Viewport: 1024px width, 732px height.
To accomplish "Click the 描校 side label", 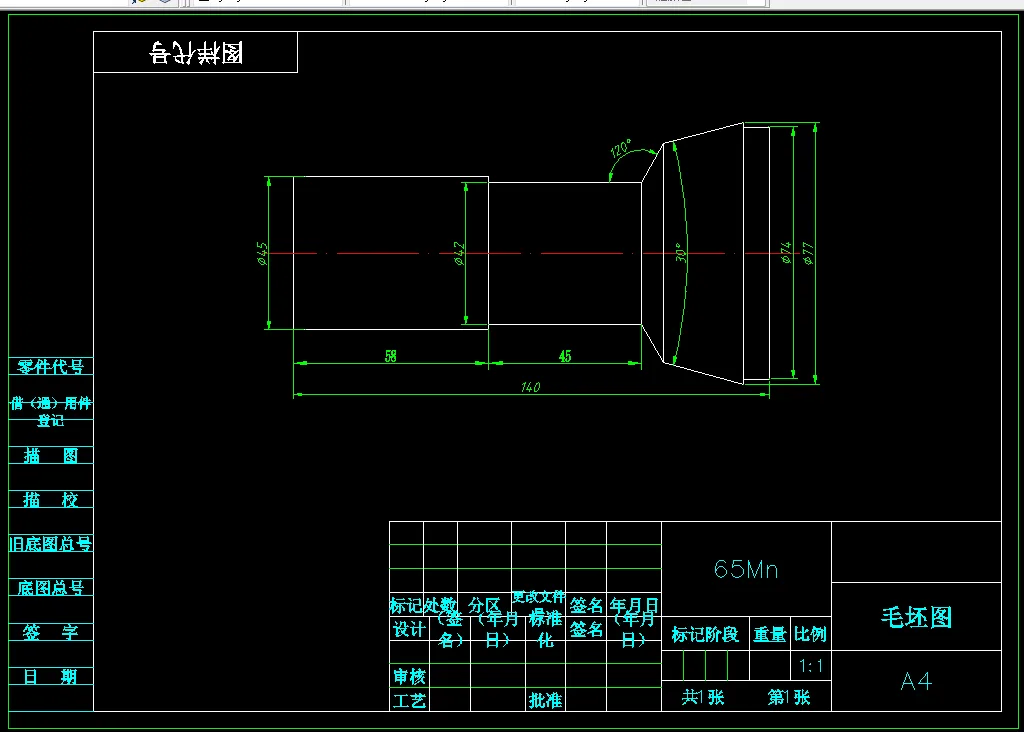I will [x=51, y=500].
